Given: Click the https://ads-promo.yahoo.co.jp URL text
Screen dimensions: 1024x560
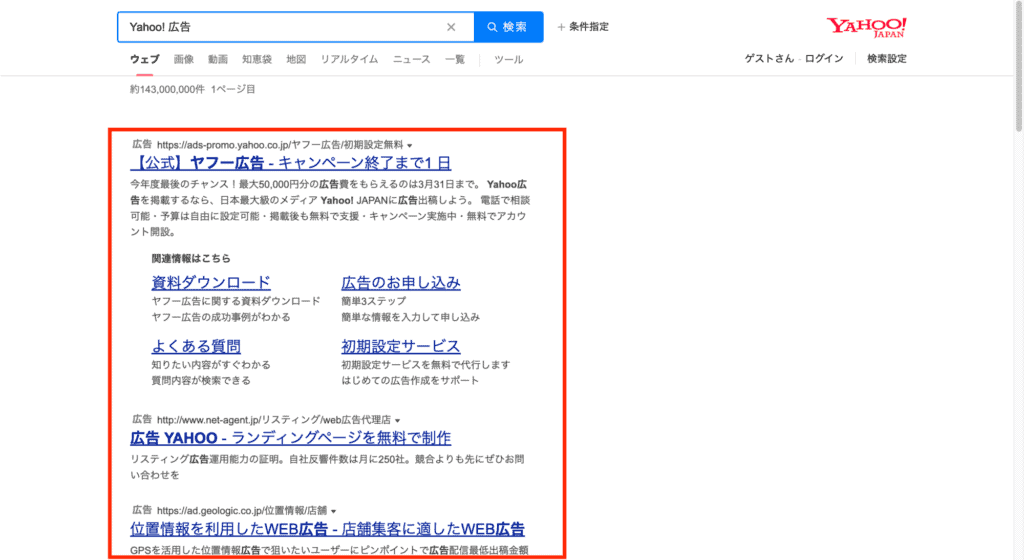Looking at the screenshot, I should point(280,145).
